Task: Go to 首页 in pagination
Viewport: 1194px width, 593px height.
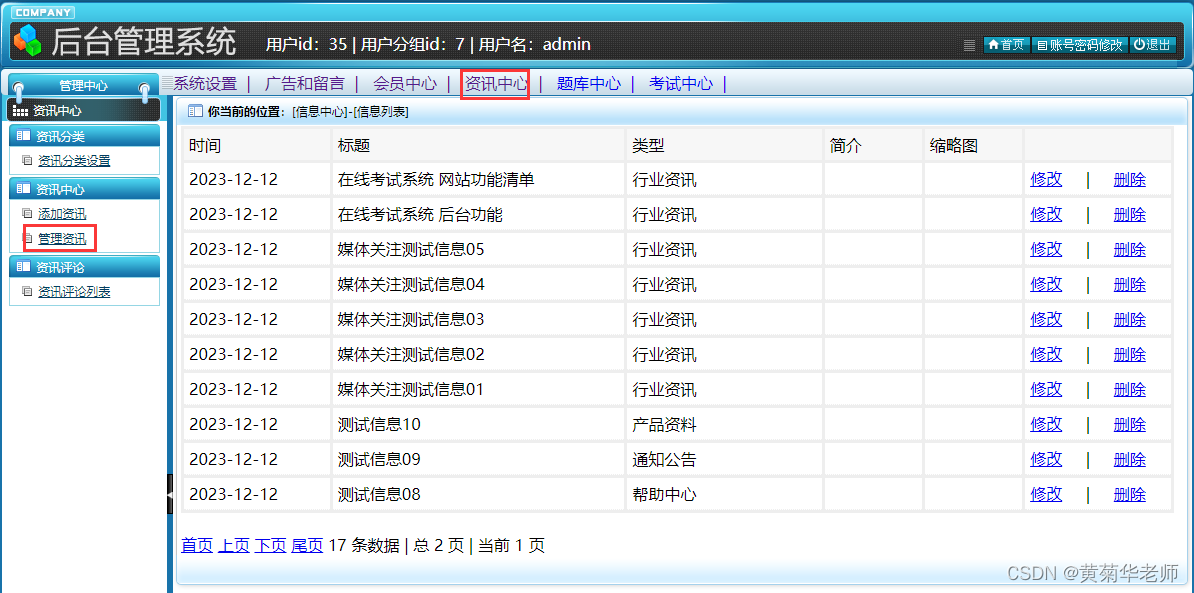Action: coord(197,545)
